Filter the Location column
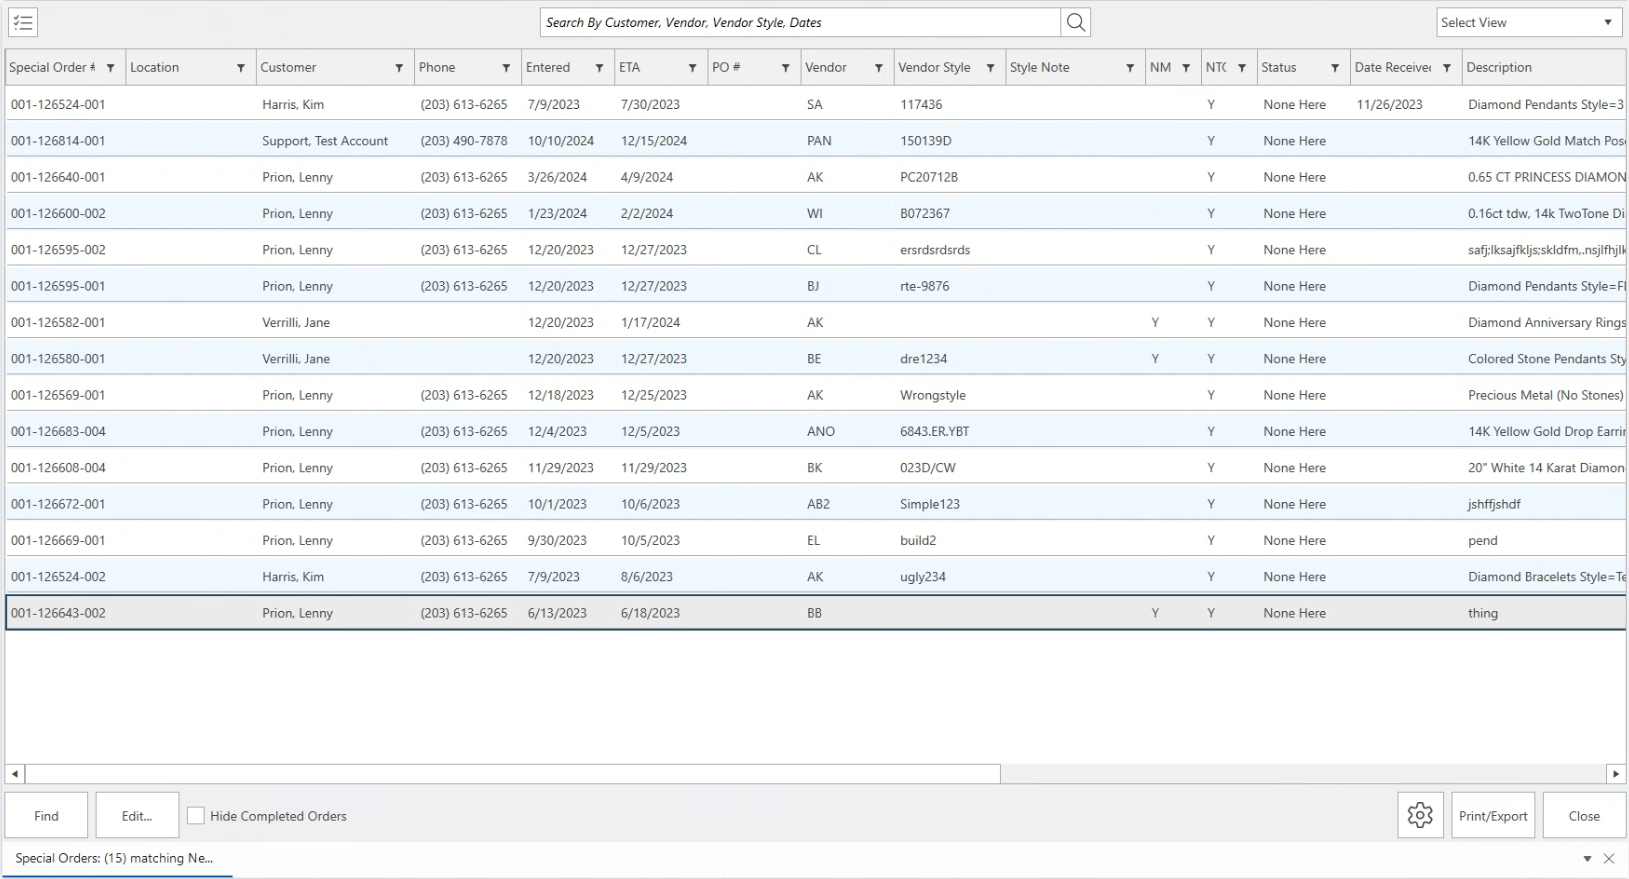Image resolution: width=1629 pixels, height=879 pixels. click(x=241, y=68)
